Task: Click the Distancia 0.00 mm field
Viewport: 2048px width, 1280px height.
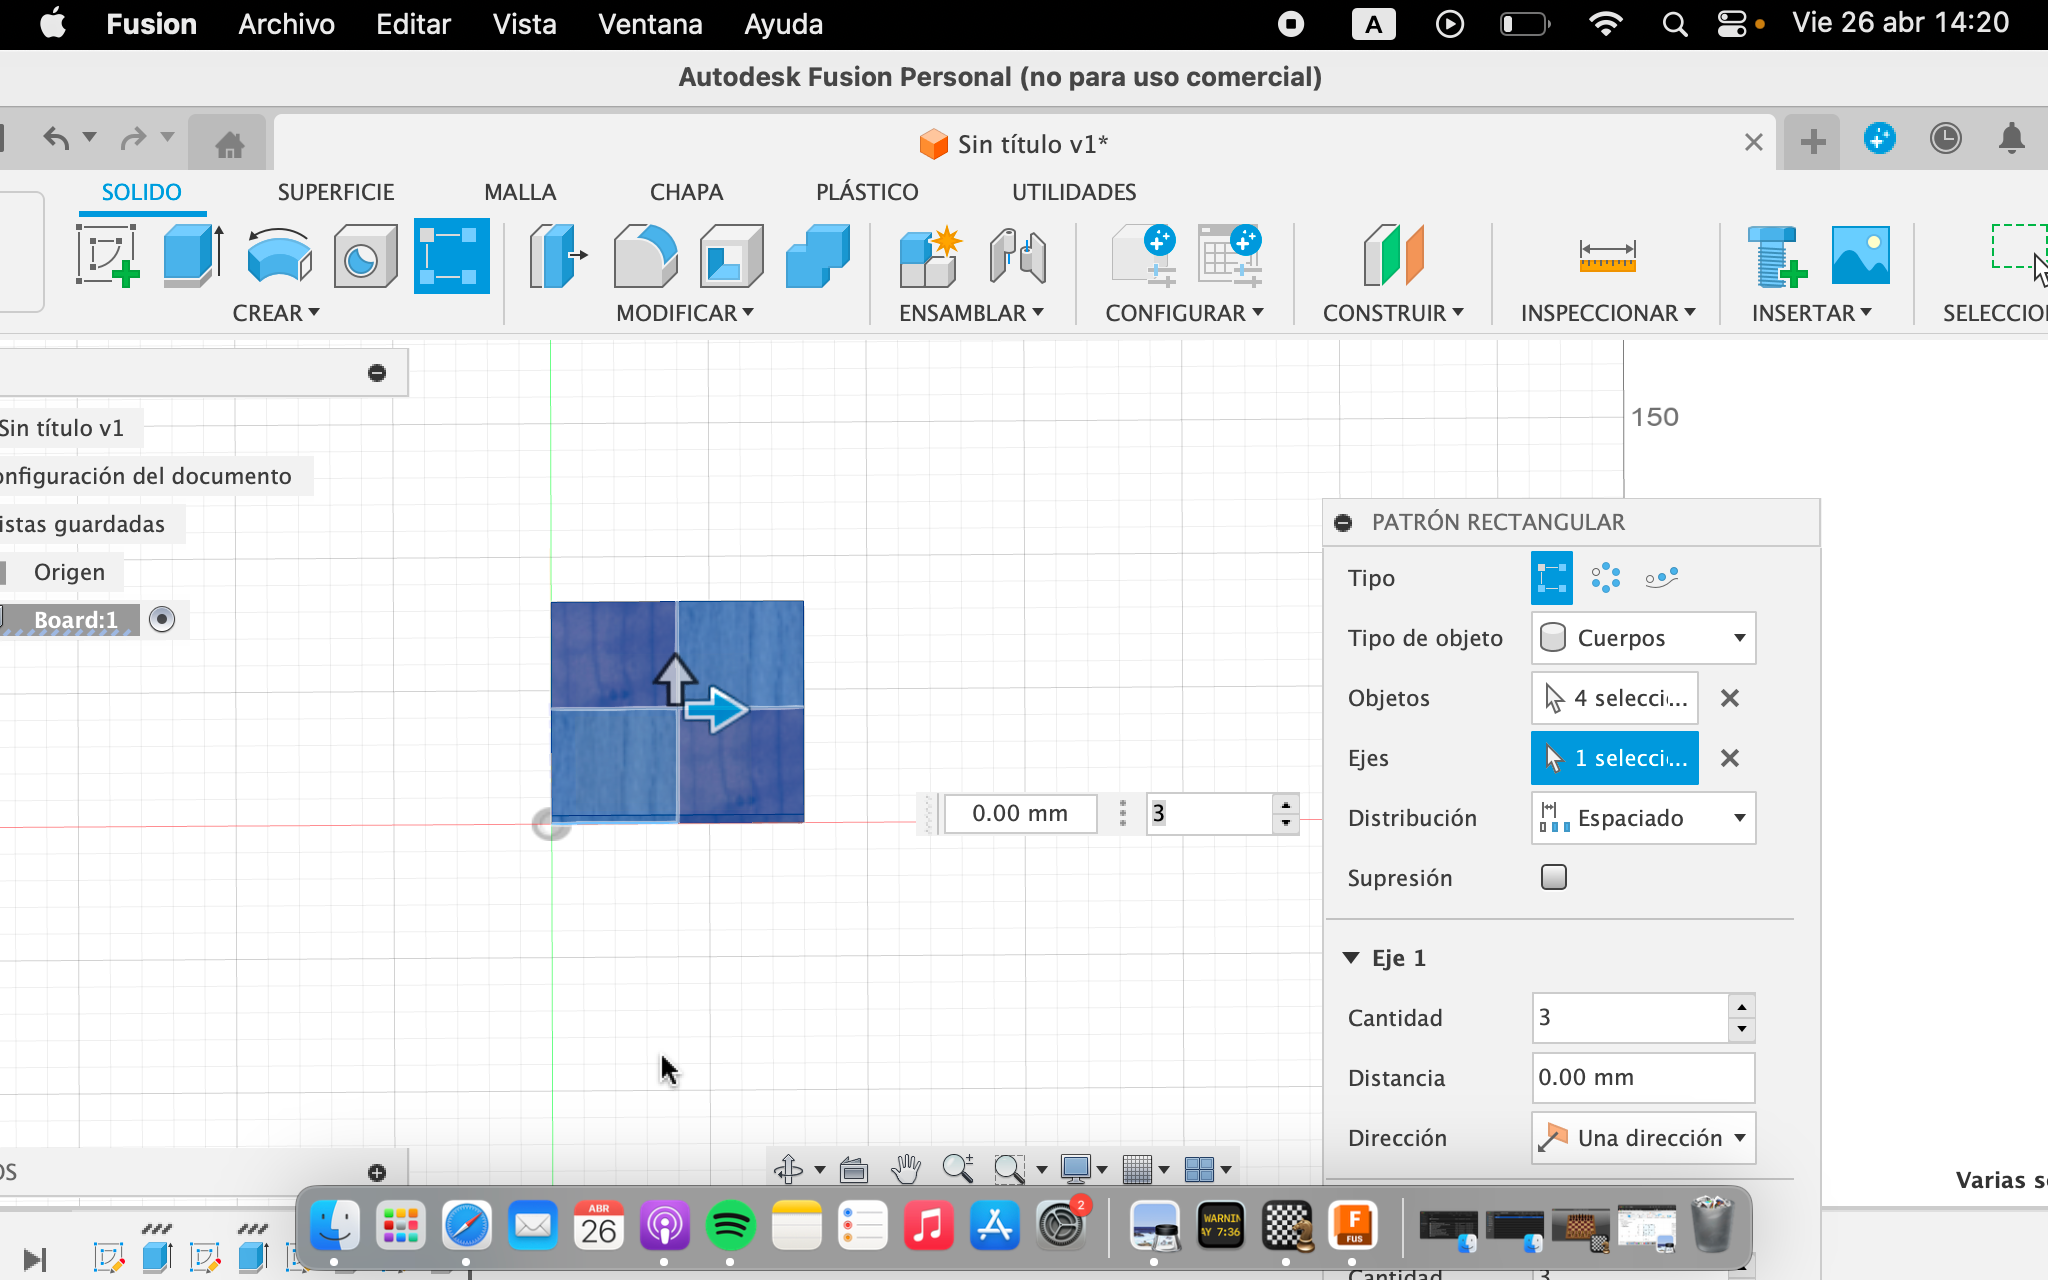Action: click(1643, 1077)
